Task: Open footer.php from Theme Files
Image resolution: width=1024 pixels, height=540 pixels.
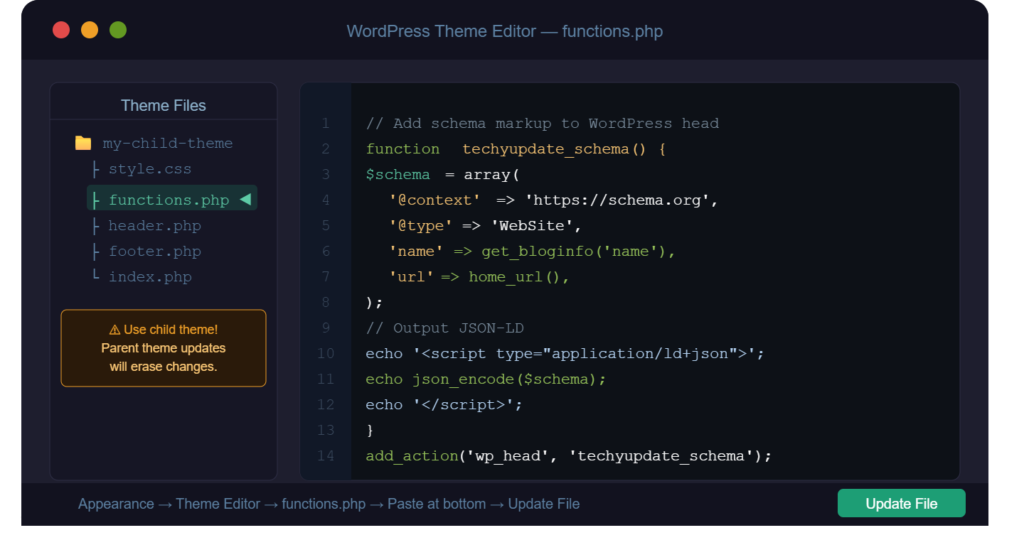Action: 154,251
